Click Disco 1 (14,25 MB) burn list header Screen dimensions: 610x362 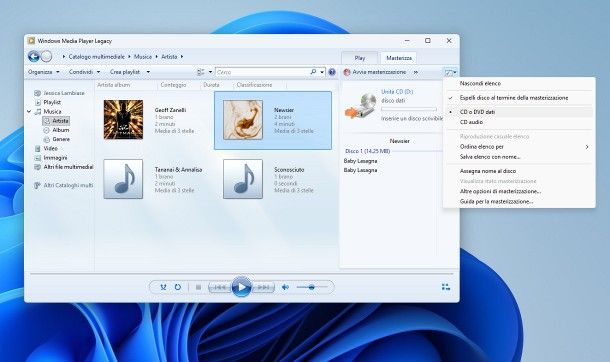(x=367, y=151)
